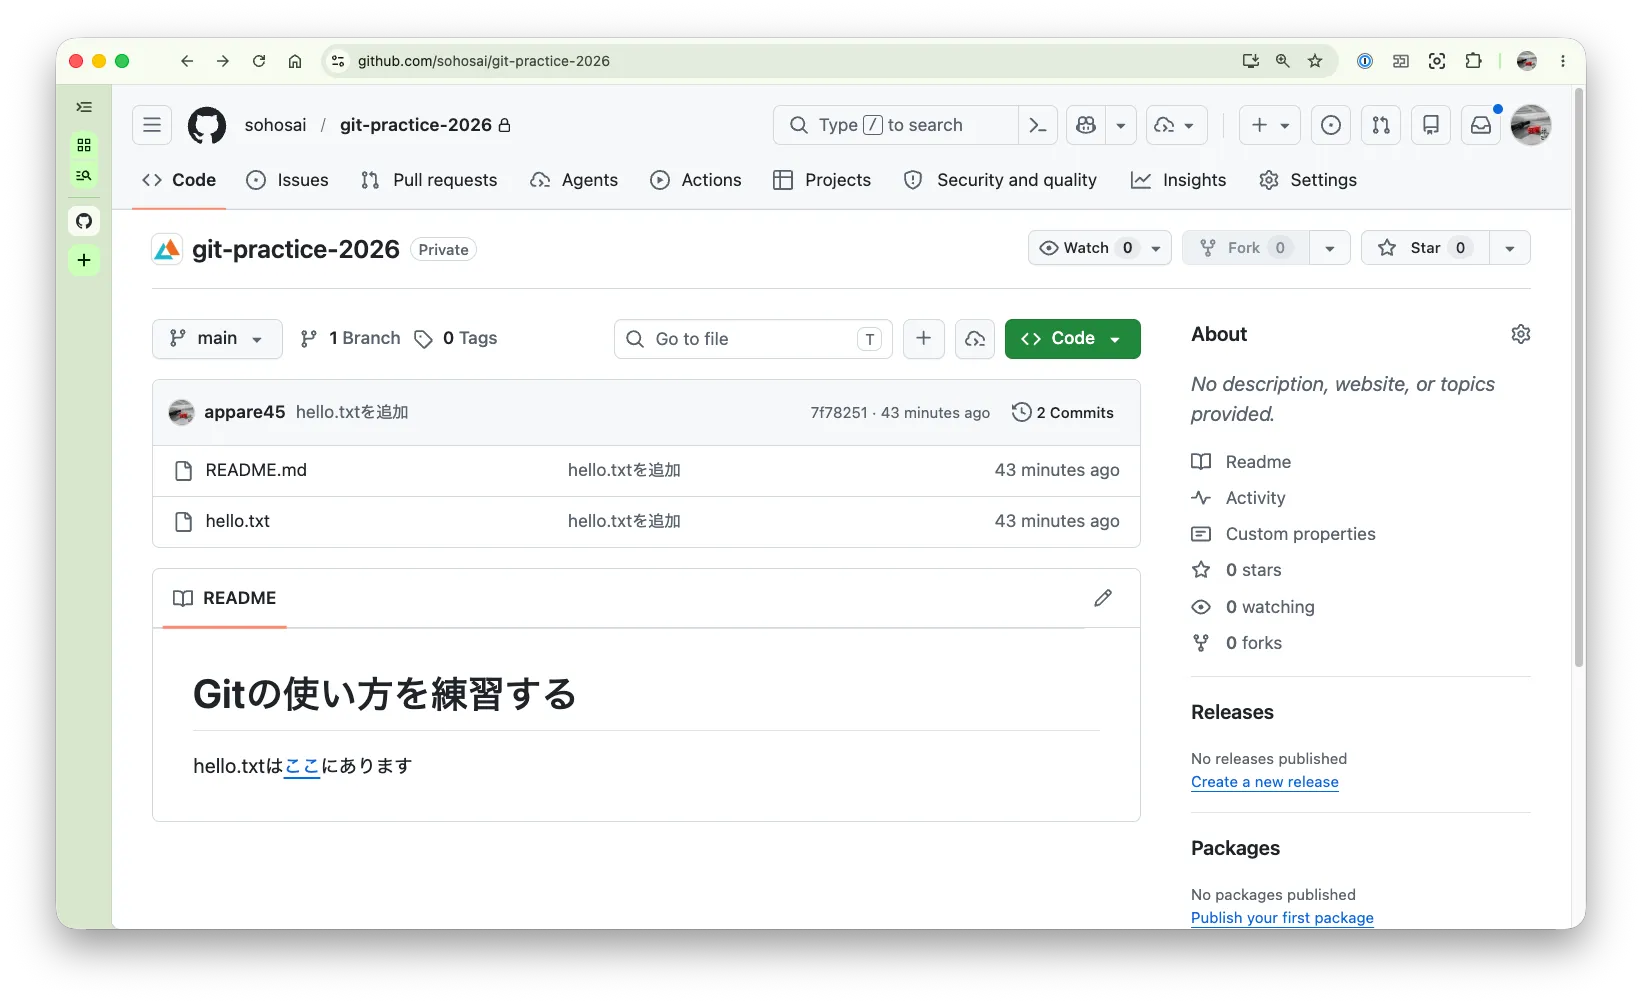Open the agents cloud dropdown in header
The image size is (1642, 1003).
point(1176,125)
